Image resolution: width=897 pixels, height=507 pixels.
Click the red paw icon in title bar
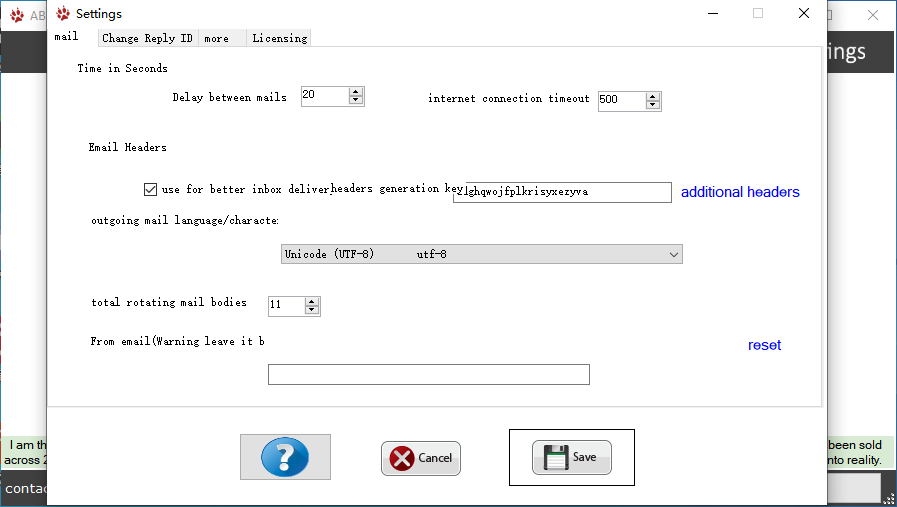click(64, 14)
